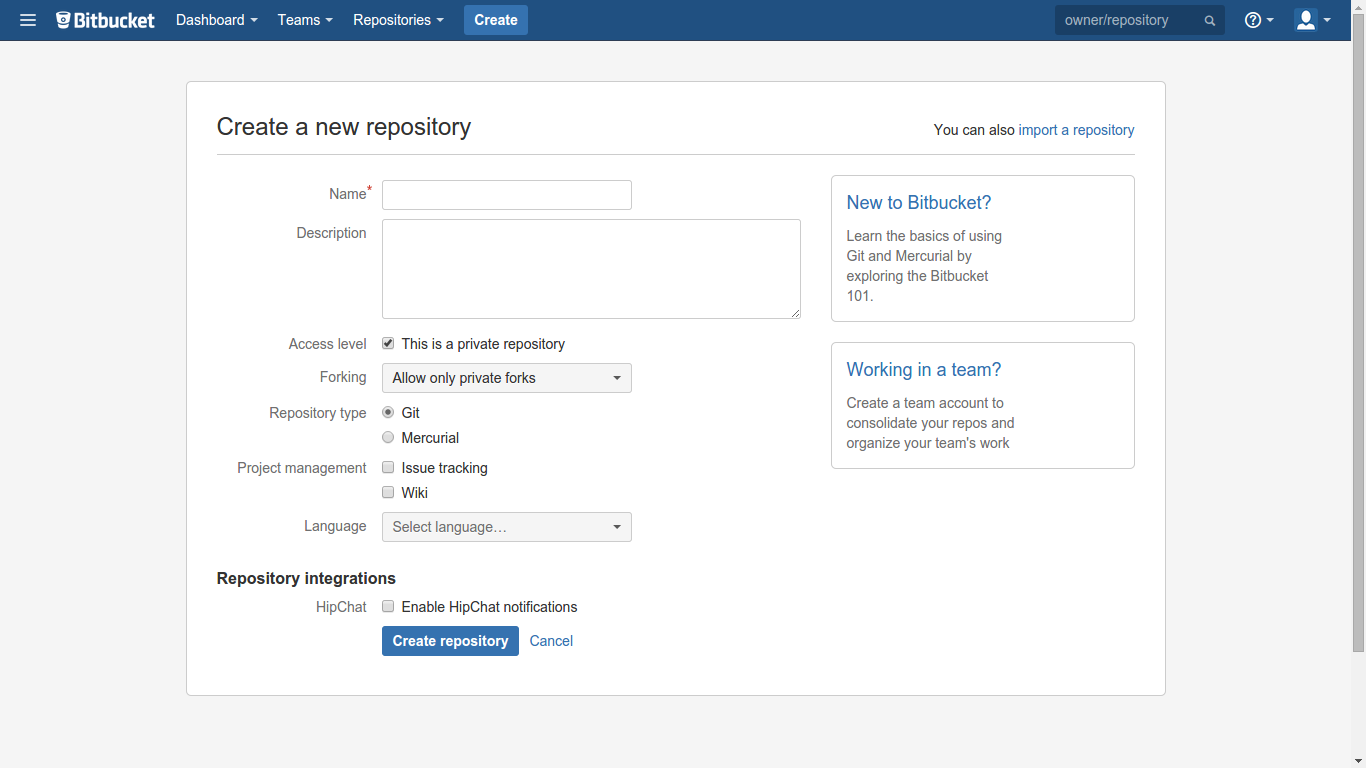Click the Cancel link

[551, 641]
